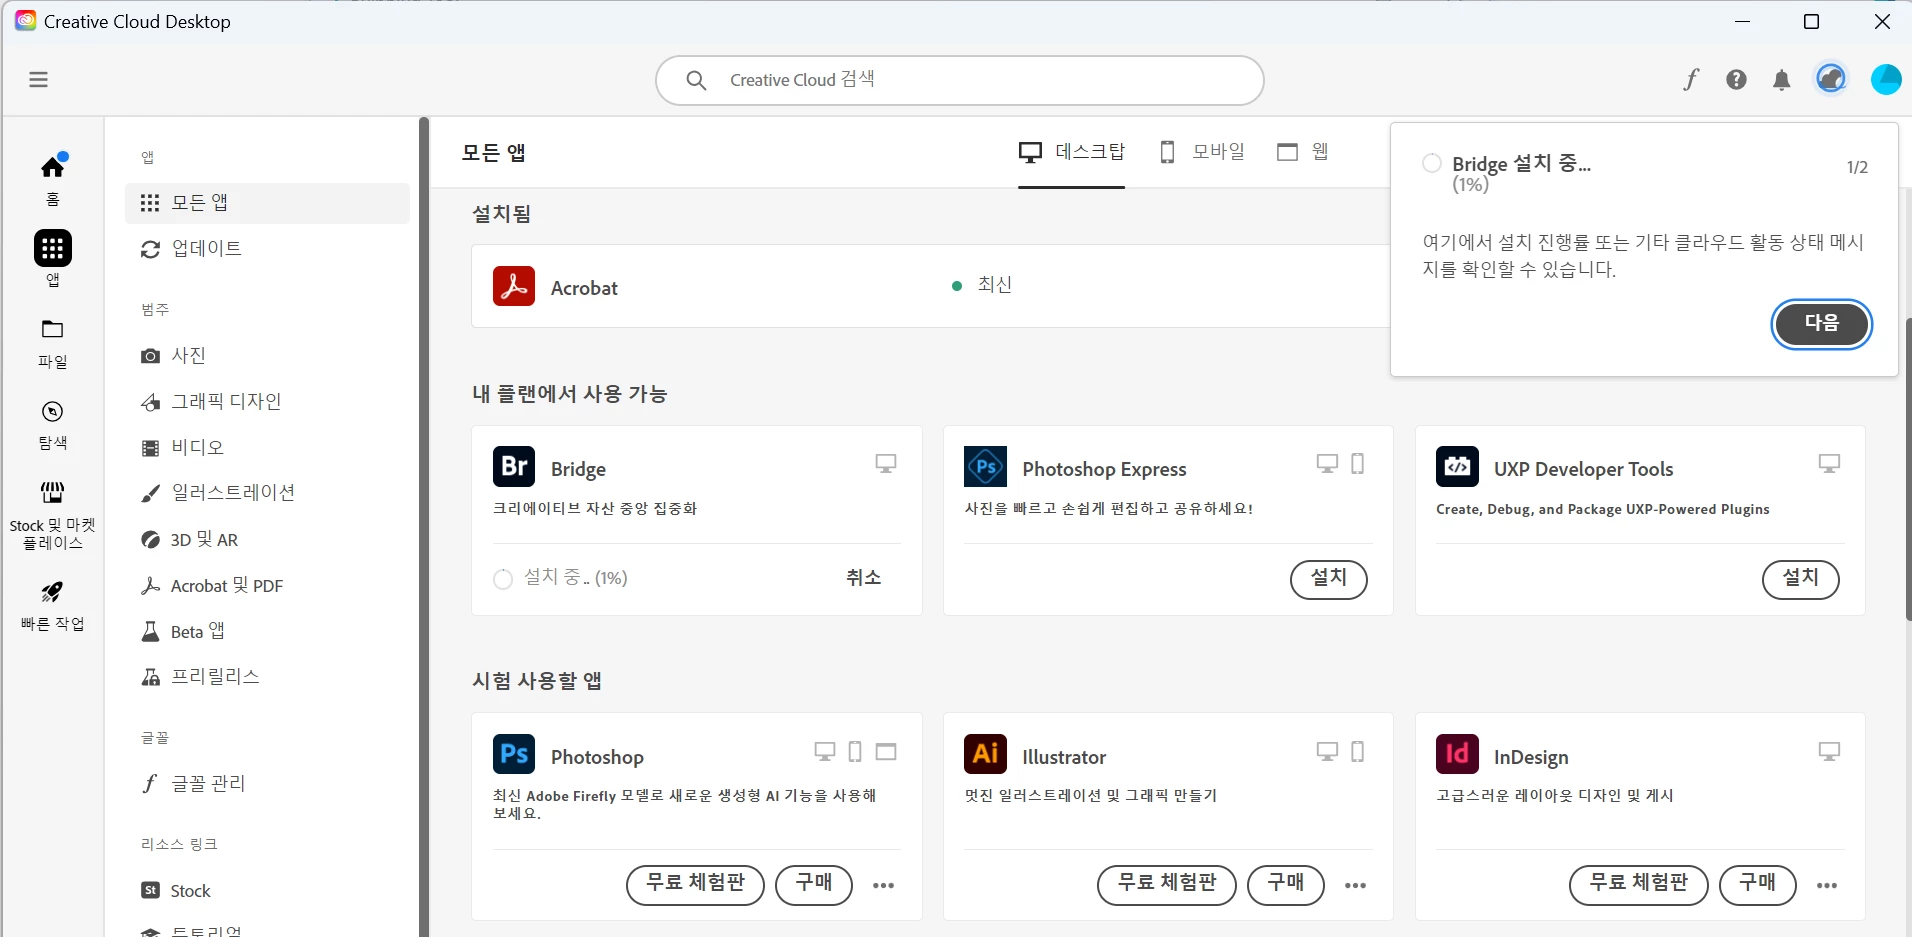This screenshot has width=1912, height=937.
Task: Click the Bridge 설치 중 progress indicator in popup
Action: 1432,163
